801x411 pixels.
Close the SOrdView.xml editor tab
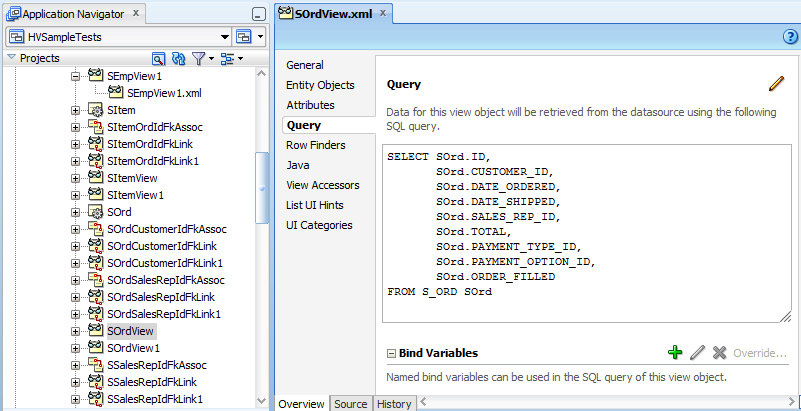383,13
